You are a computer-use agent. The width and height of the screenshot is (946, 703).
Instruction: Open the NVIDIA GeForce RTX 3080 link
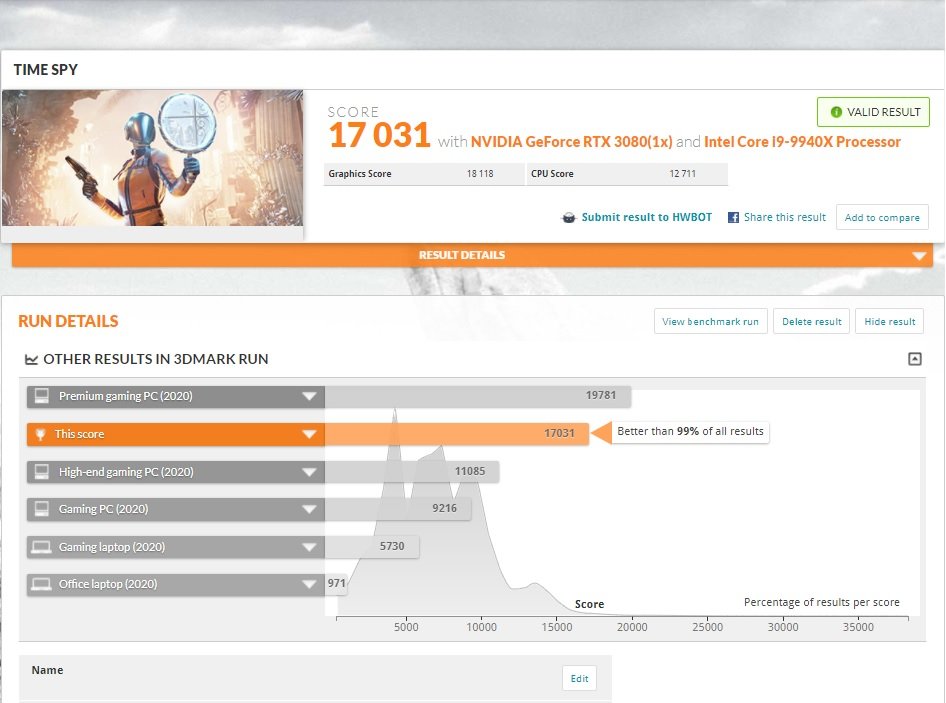tap(571, 142)
